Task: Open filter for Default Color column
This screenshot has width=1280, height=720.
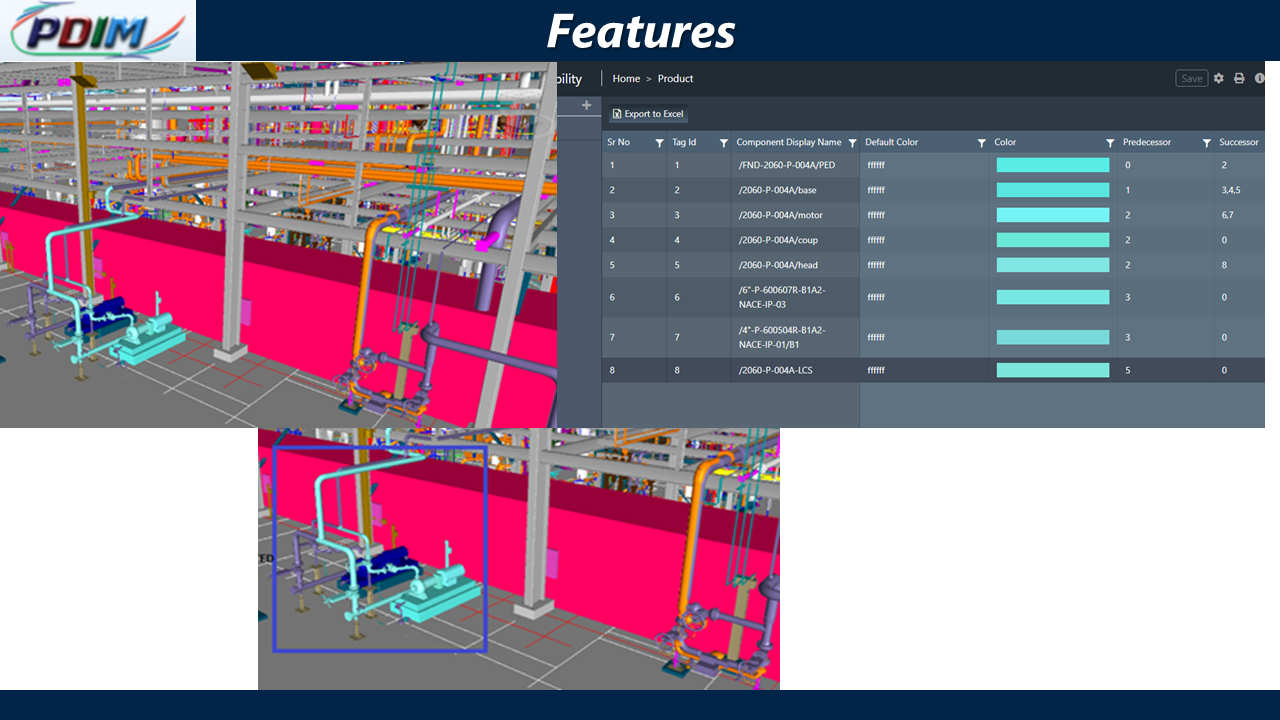Action: (981, 143)
